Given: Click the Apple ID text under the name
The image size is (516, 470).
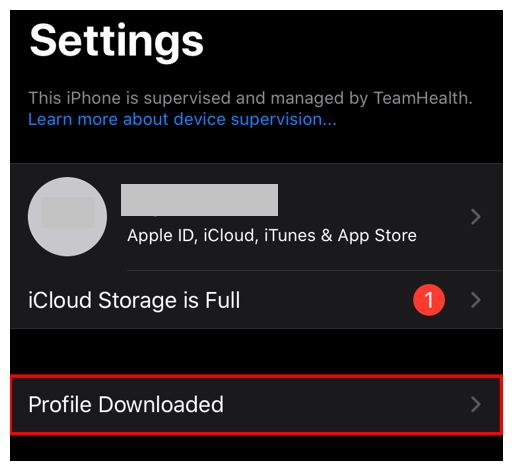Looking at the screenshot, I should (x=162, y=235).
